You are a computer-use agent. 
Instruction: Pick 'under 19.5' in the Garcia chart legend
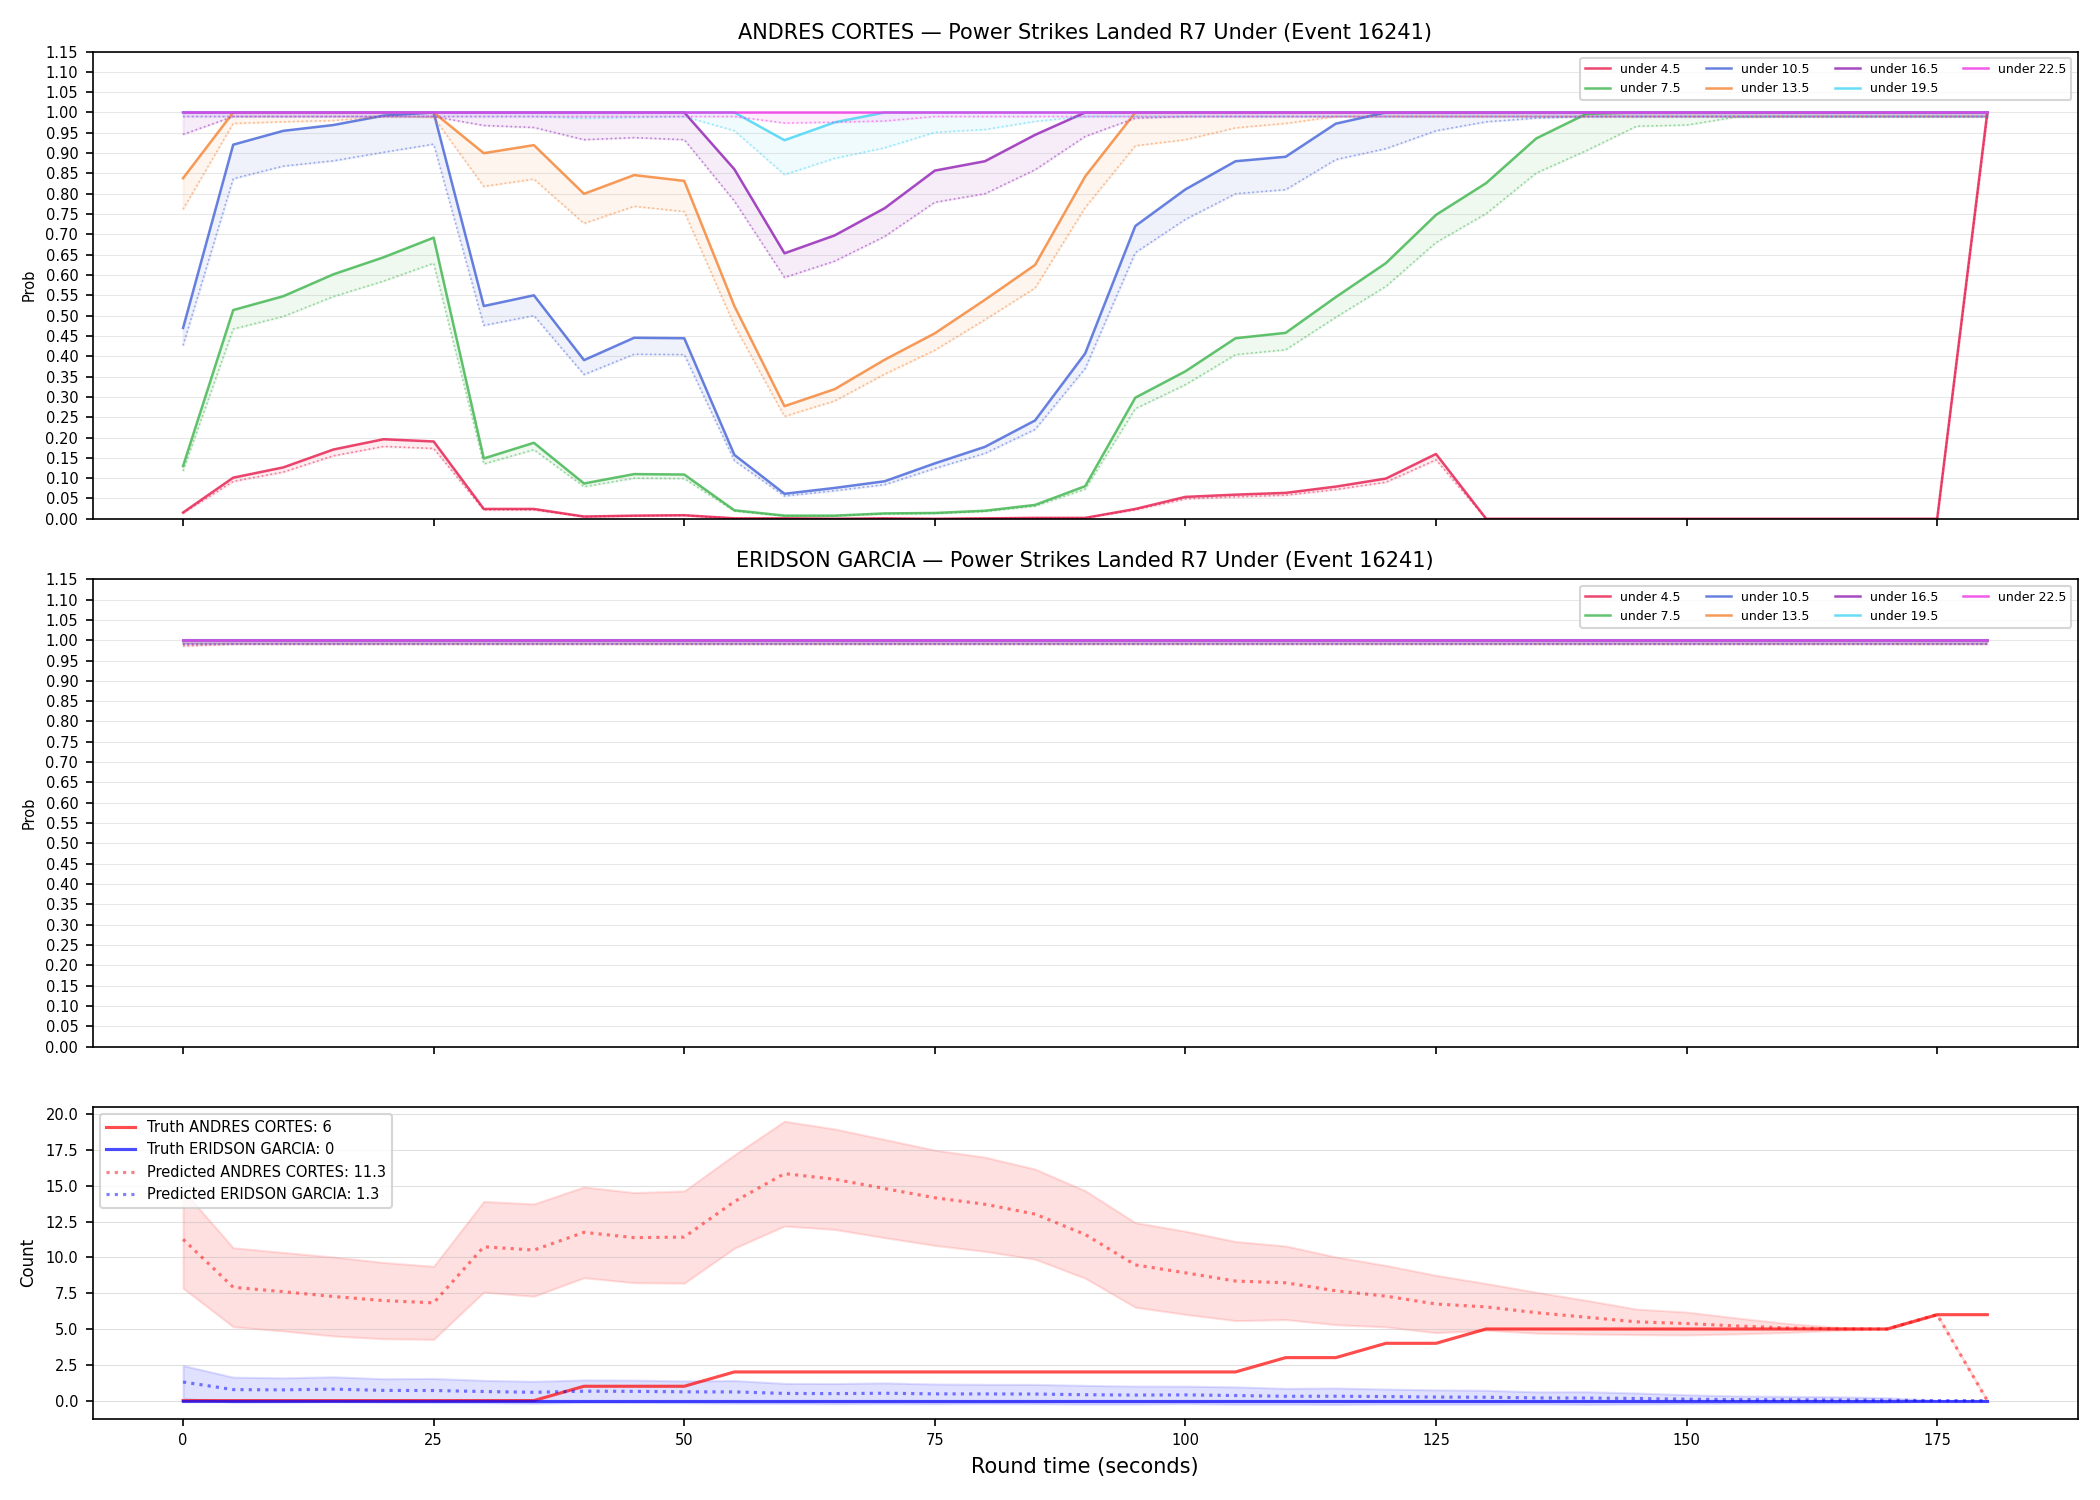click(1887, 616)
